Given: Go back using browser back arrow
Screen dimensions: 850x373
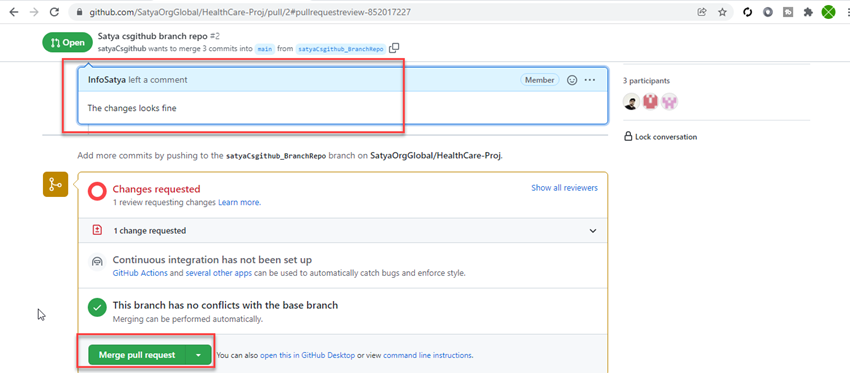Looking at the screenshot, I should point(13,12).
